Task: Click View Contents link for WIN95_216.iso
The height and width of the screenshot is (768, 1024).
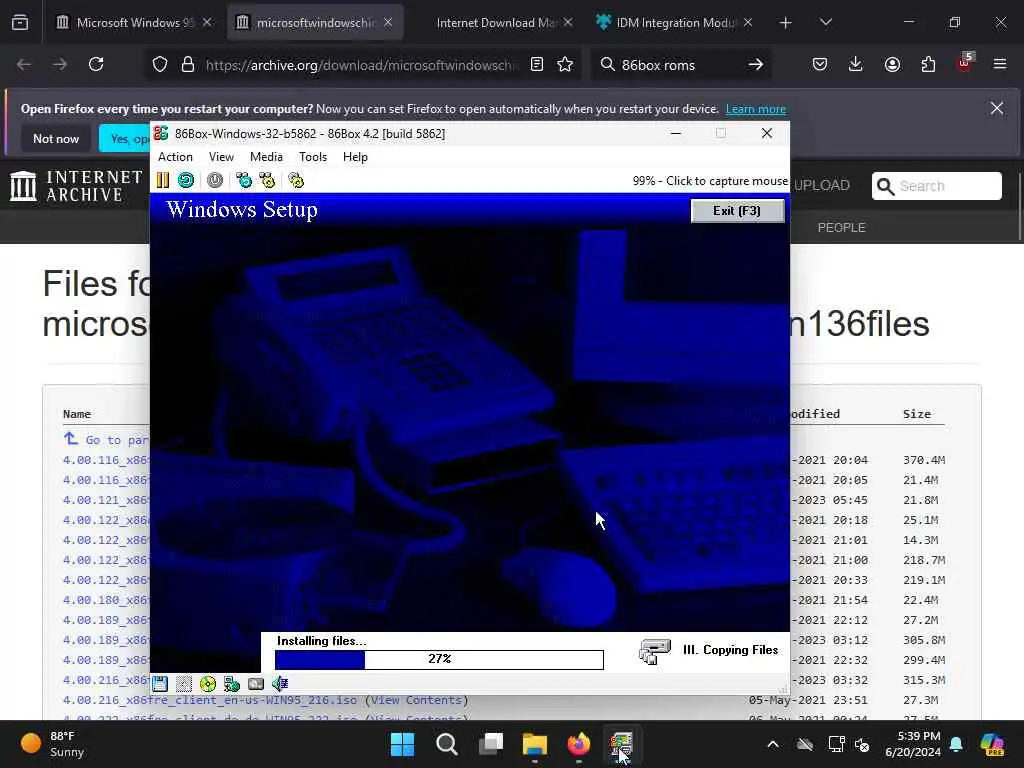Action: coord(417,699)
